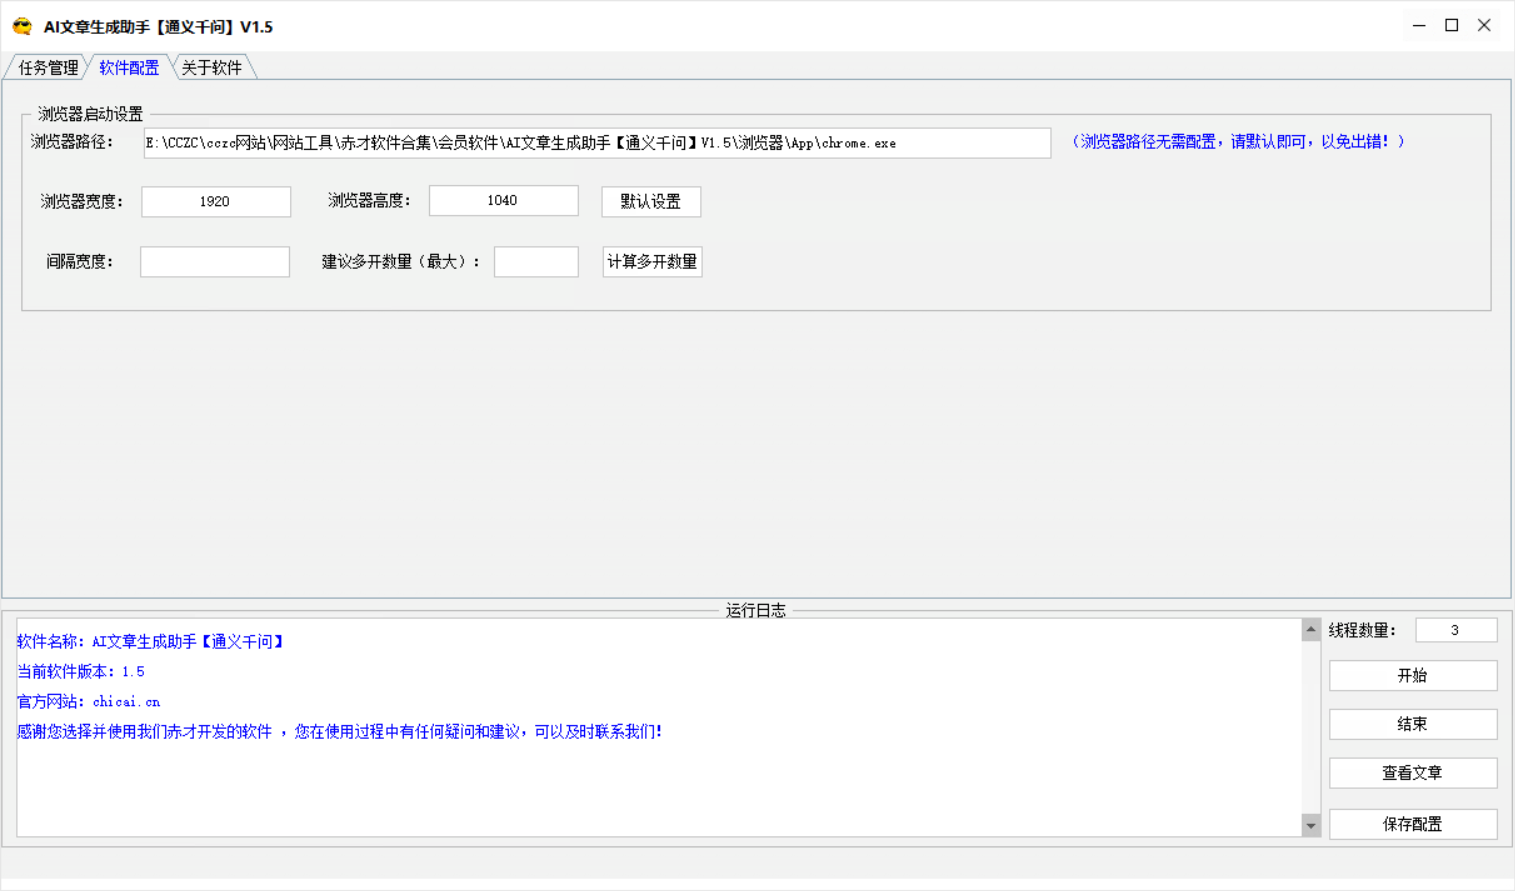
Task: Click the 浏览器启动设置 group label
Action: (x=90, y=114)
